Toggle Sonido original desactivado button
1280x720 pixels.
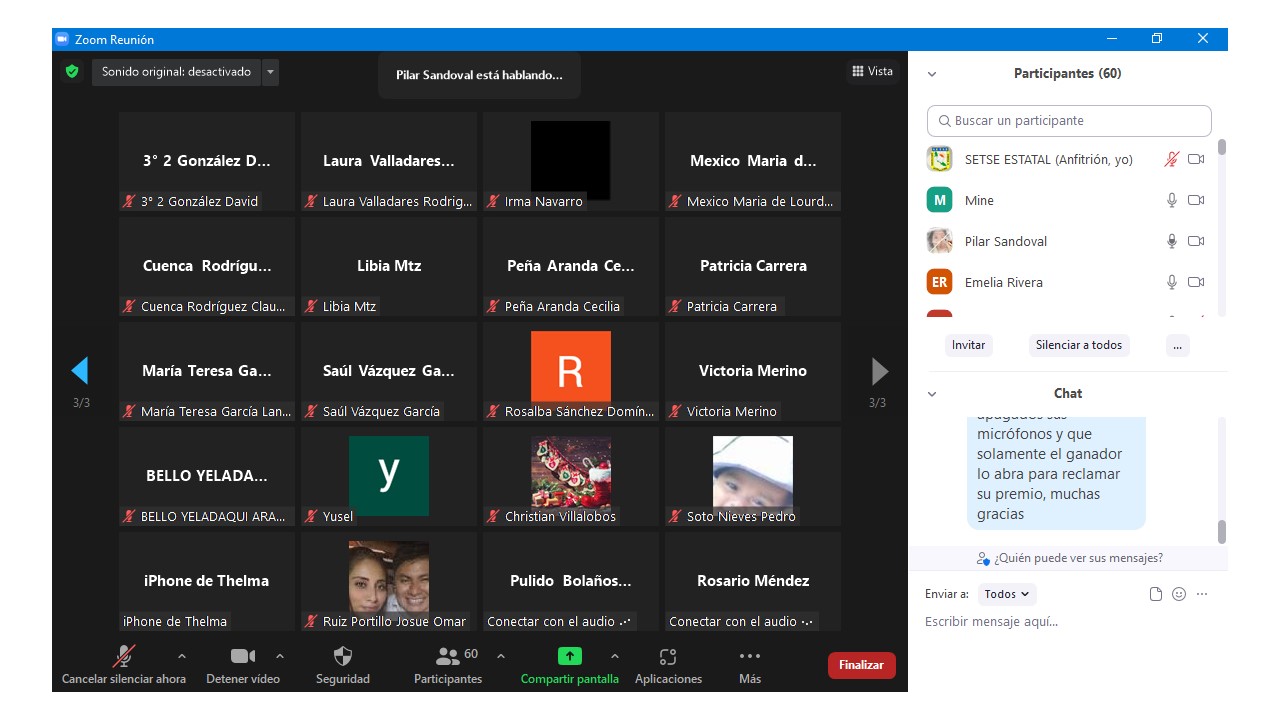[x=176, y=72]
